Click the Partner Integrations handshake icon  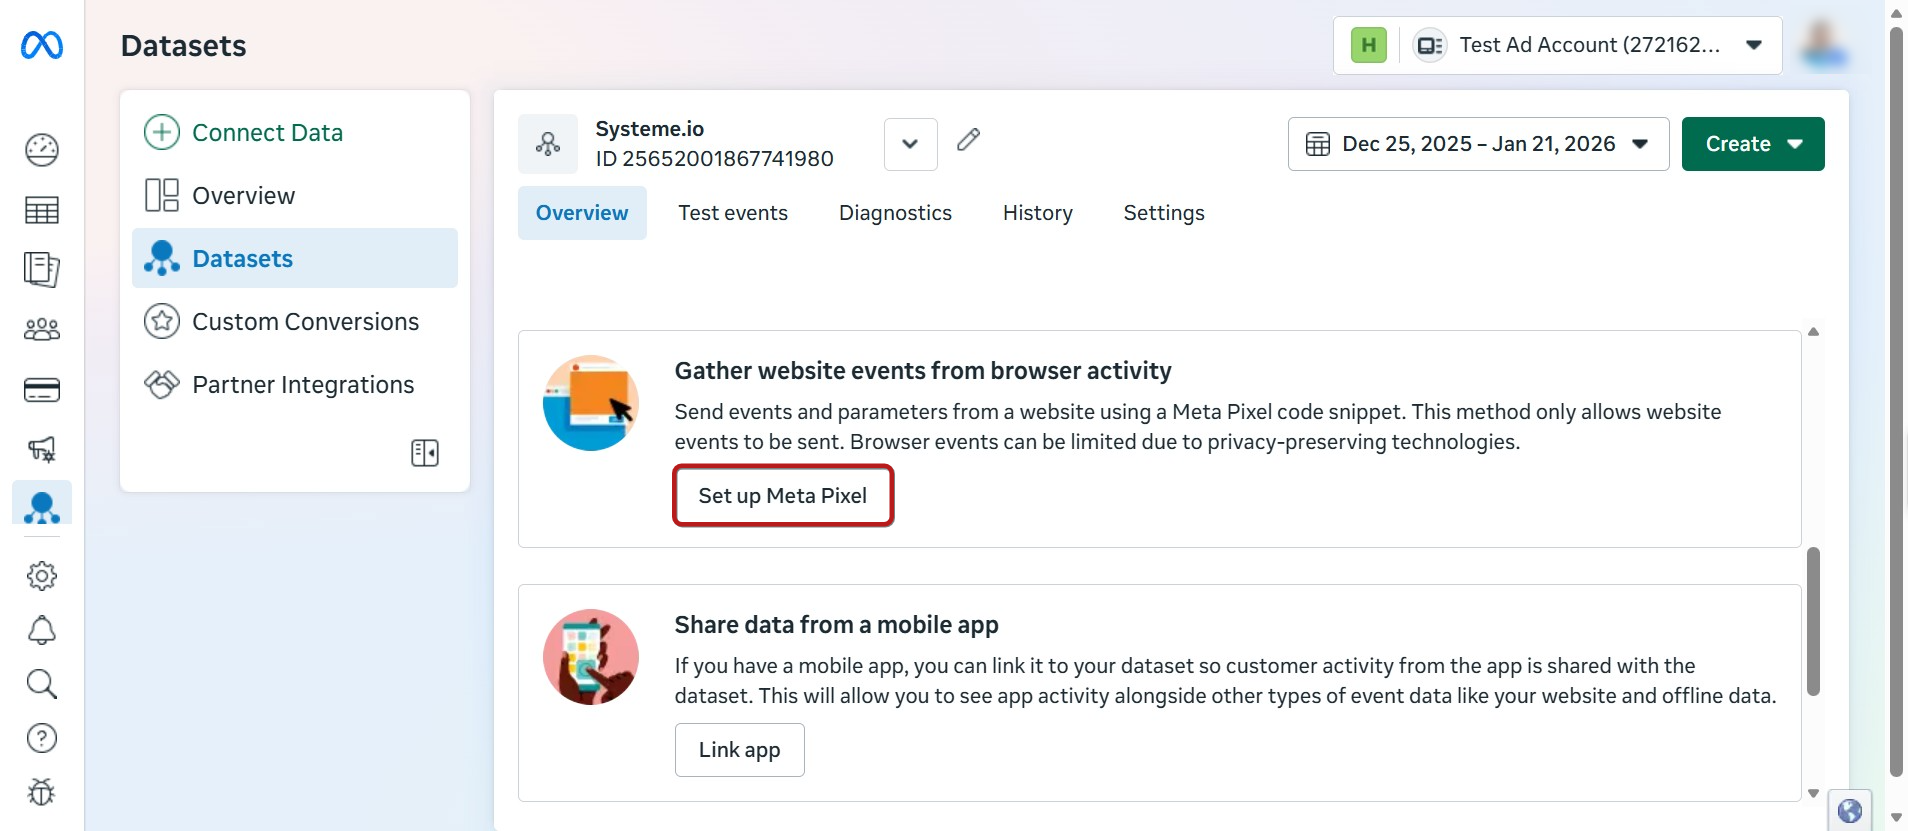[x=162, y=384]
